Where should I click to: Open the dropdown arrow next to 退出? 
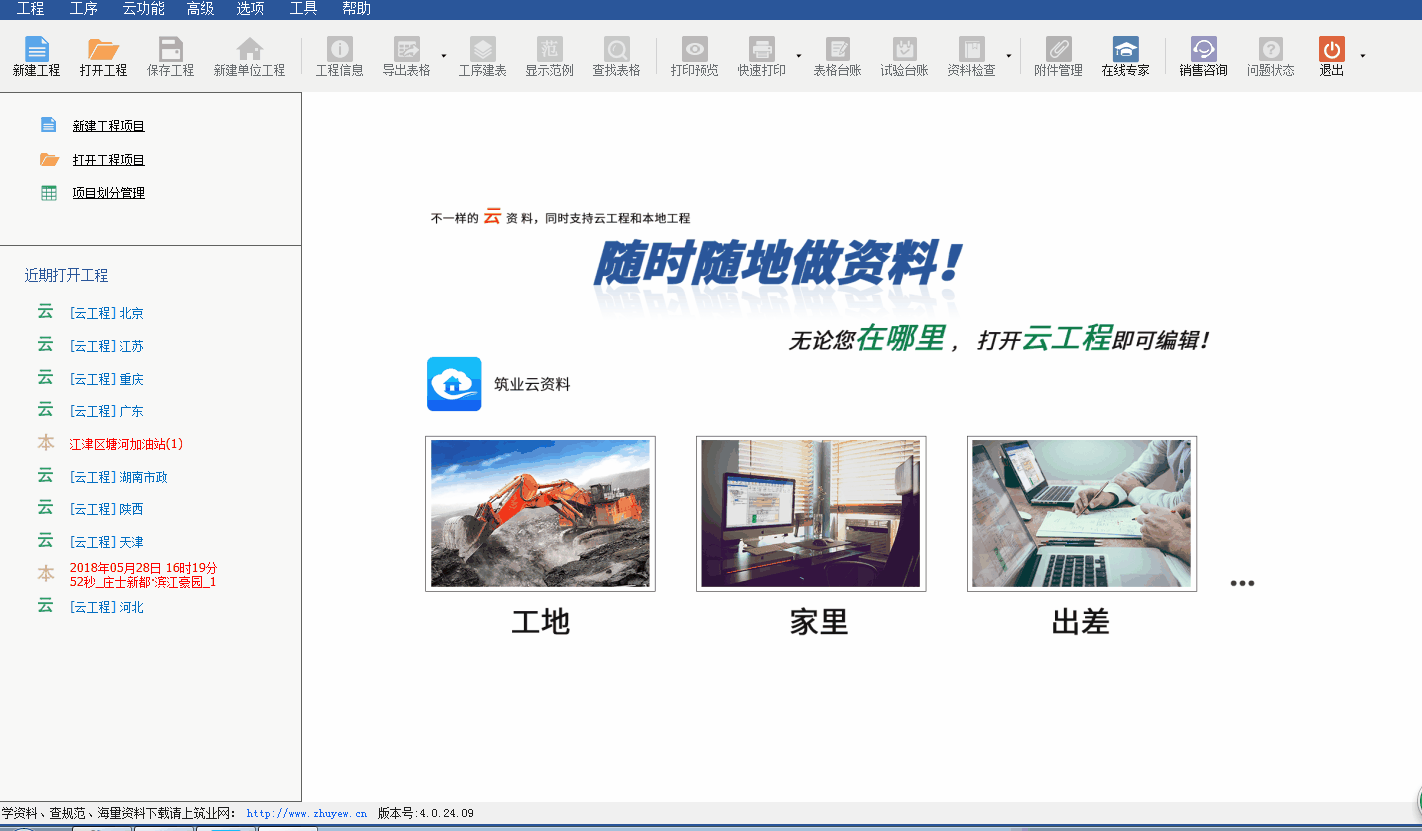pos(1362,56)
